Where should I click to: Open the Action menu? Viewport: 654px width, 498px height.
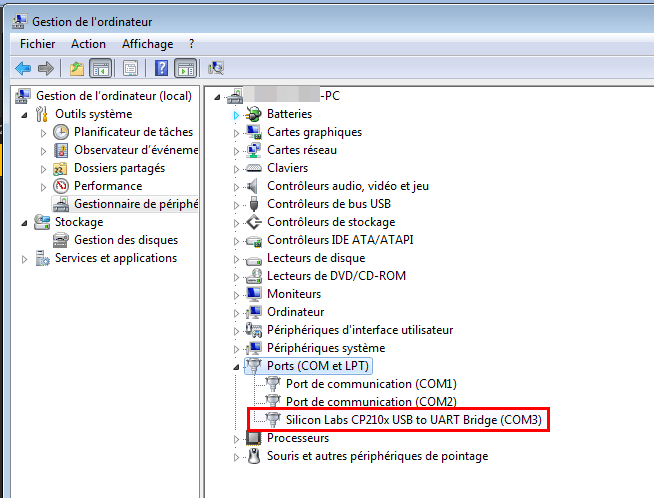(x=88, y=44)
